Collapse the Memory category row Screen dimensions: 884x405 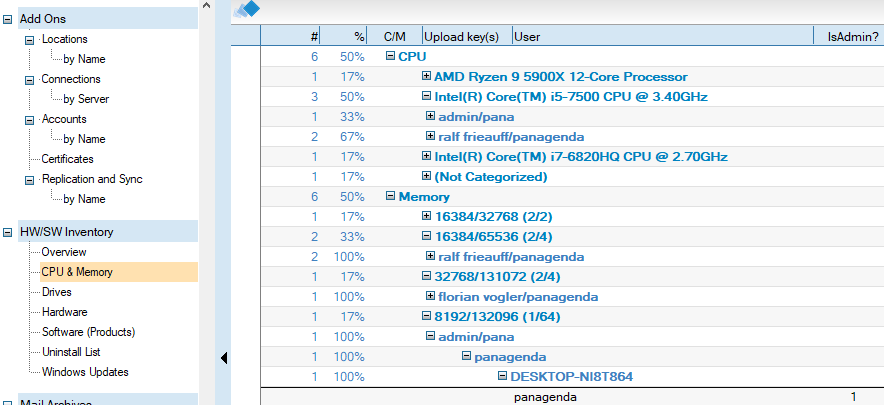tap(390, 196)
